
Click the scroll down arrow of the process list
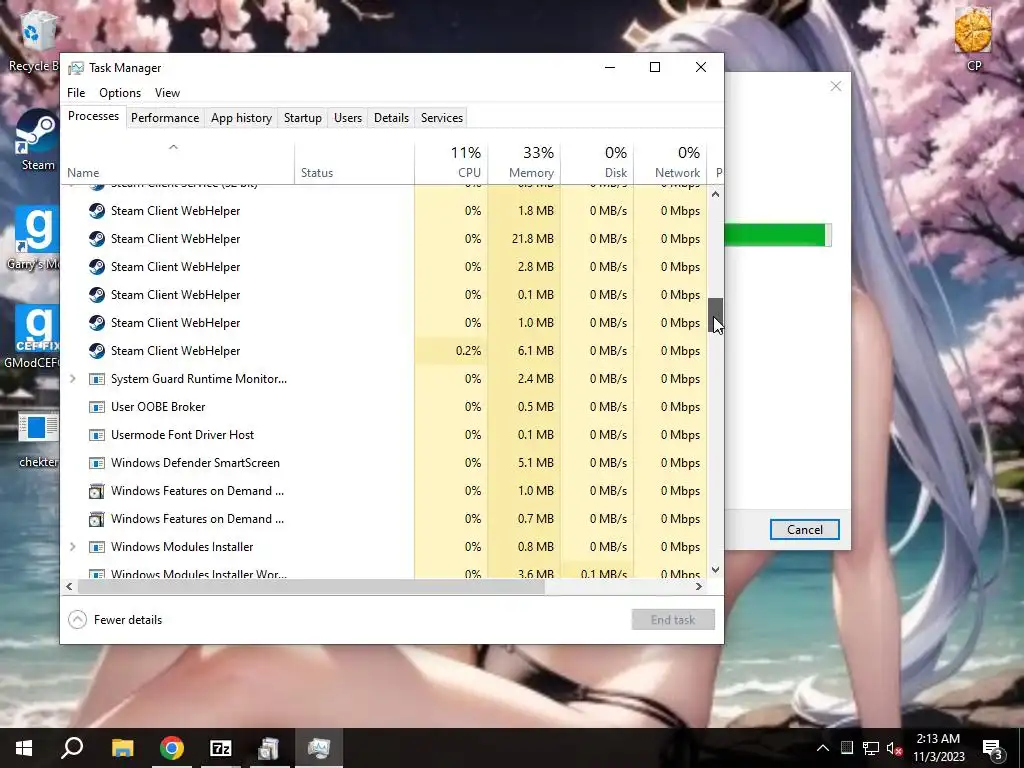pos(715,569)
